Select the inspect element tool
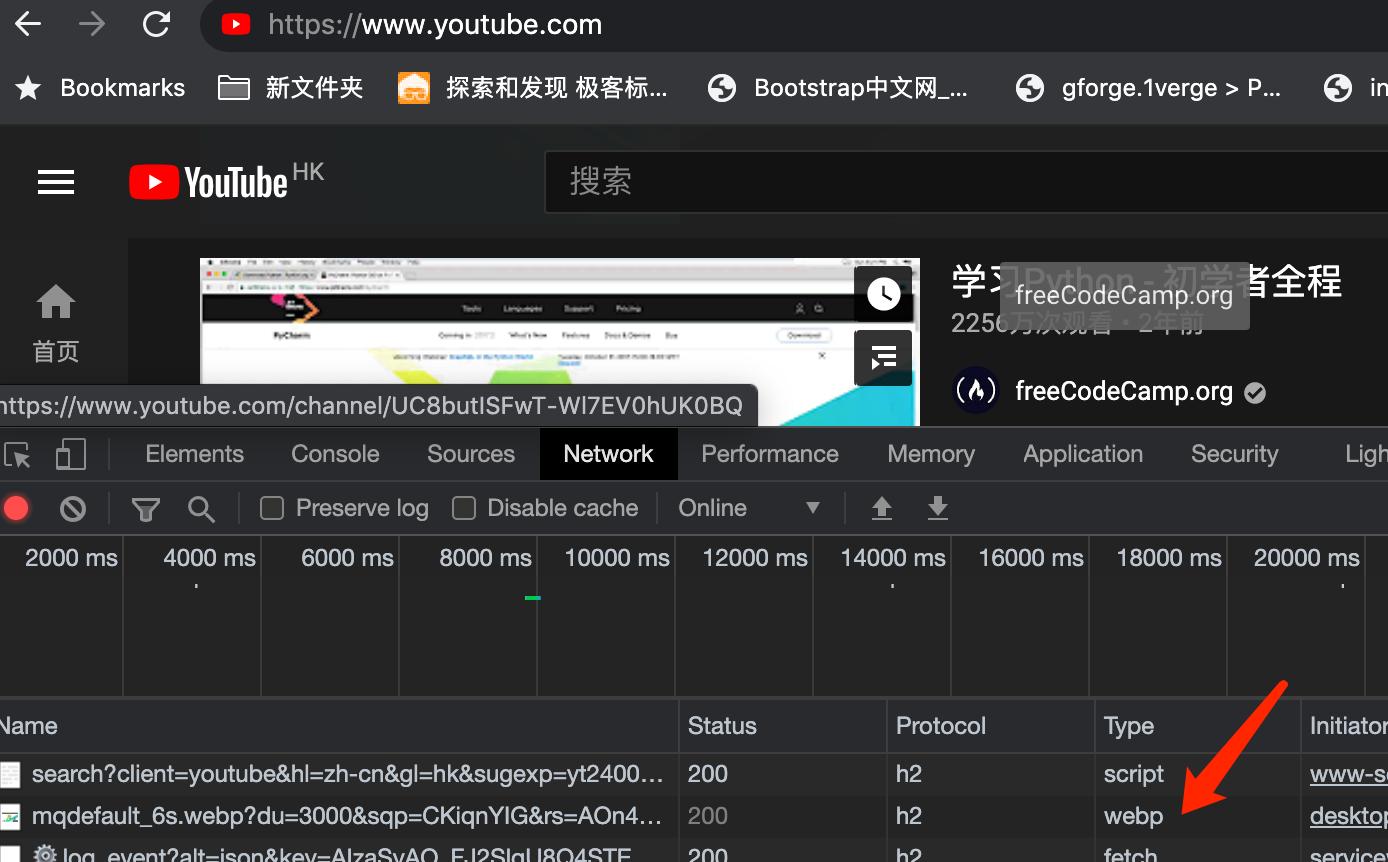 [17, 453]
